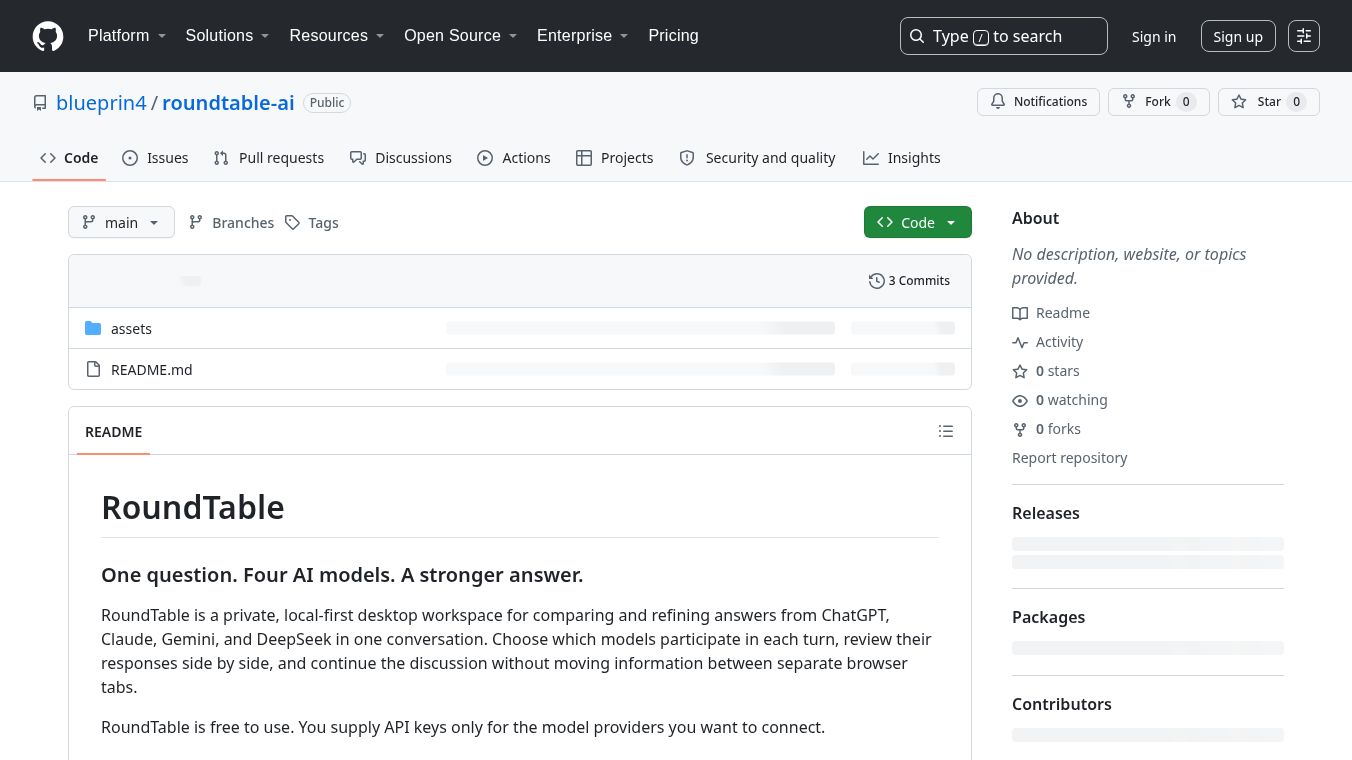
Task: Click the pulse icon beside Activity
Action: point(1020,342)
